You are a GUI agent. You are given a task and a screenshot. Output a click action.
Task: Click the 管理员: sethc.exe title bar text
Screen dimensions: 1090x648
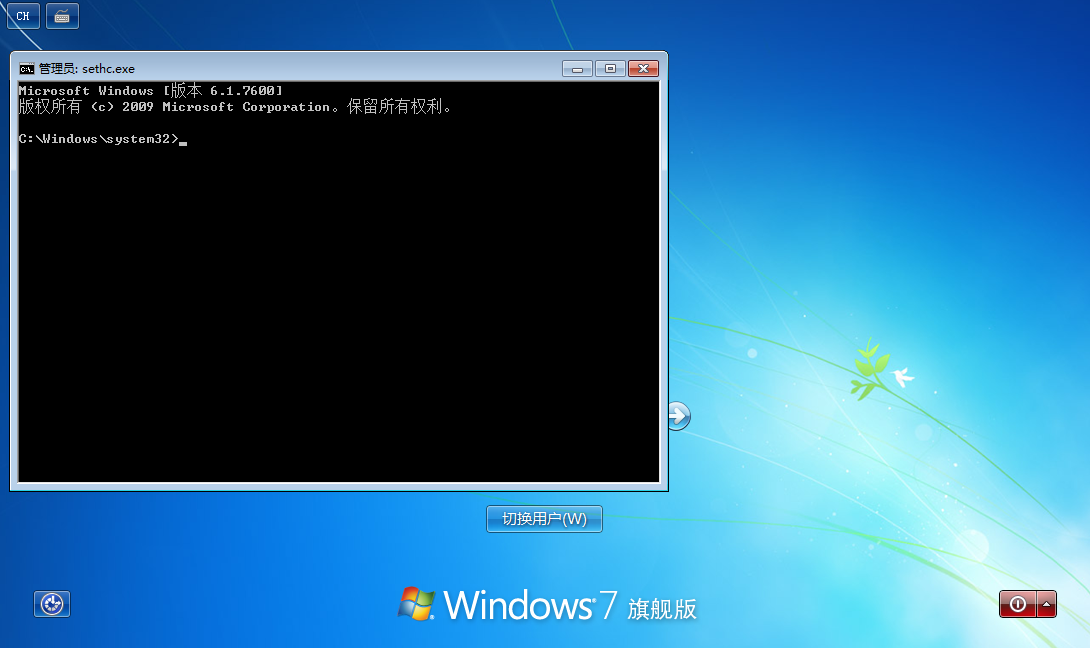[x=86, y=69]
